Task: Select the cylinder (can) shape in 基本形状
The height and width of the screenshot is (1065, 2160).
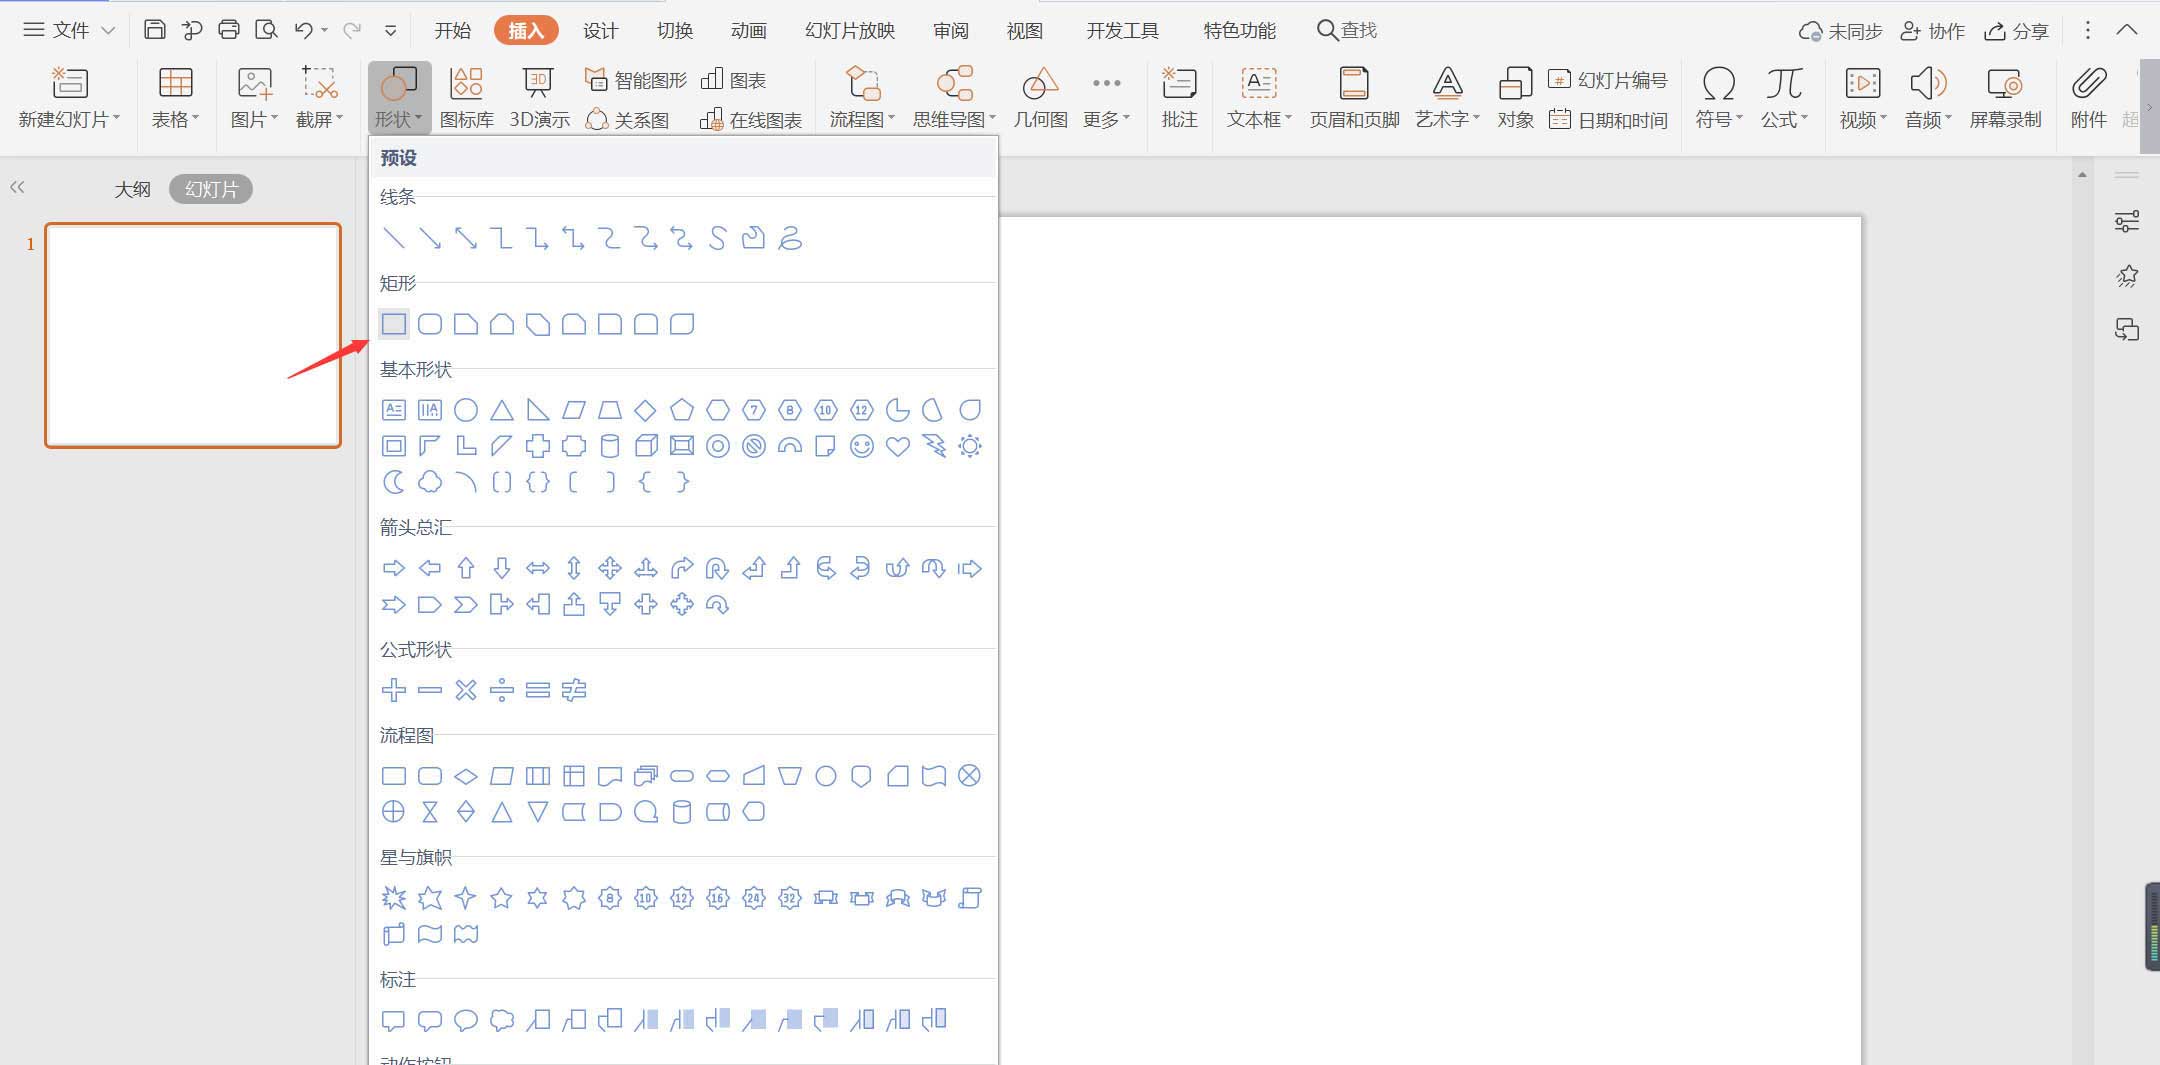Action: click(610, 446)
